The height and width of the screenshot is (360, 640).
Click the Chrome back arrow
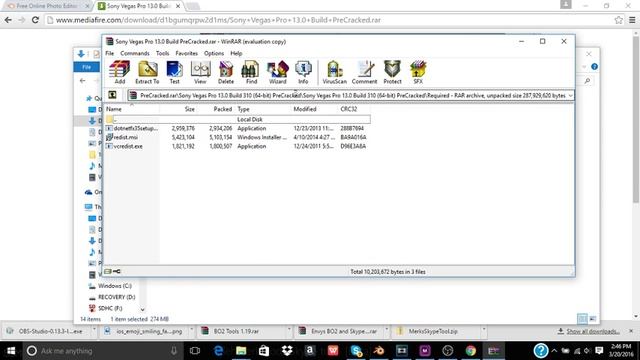8,20
